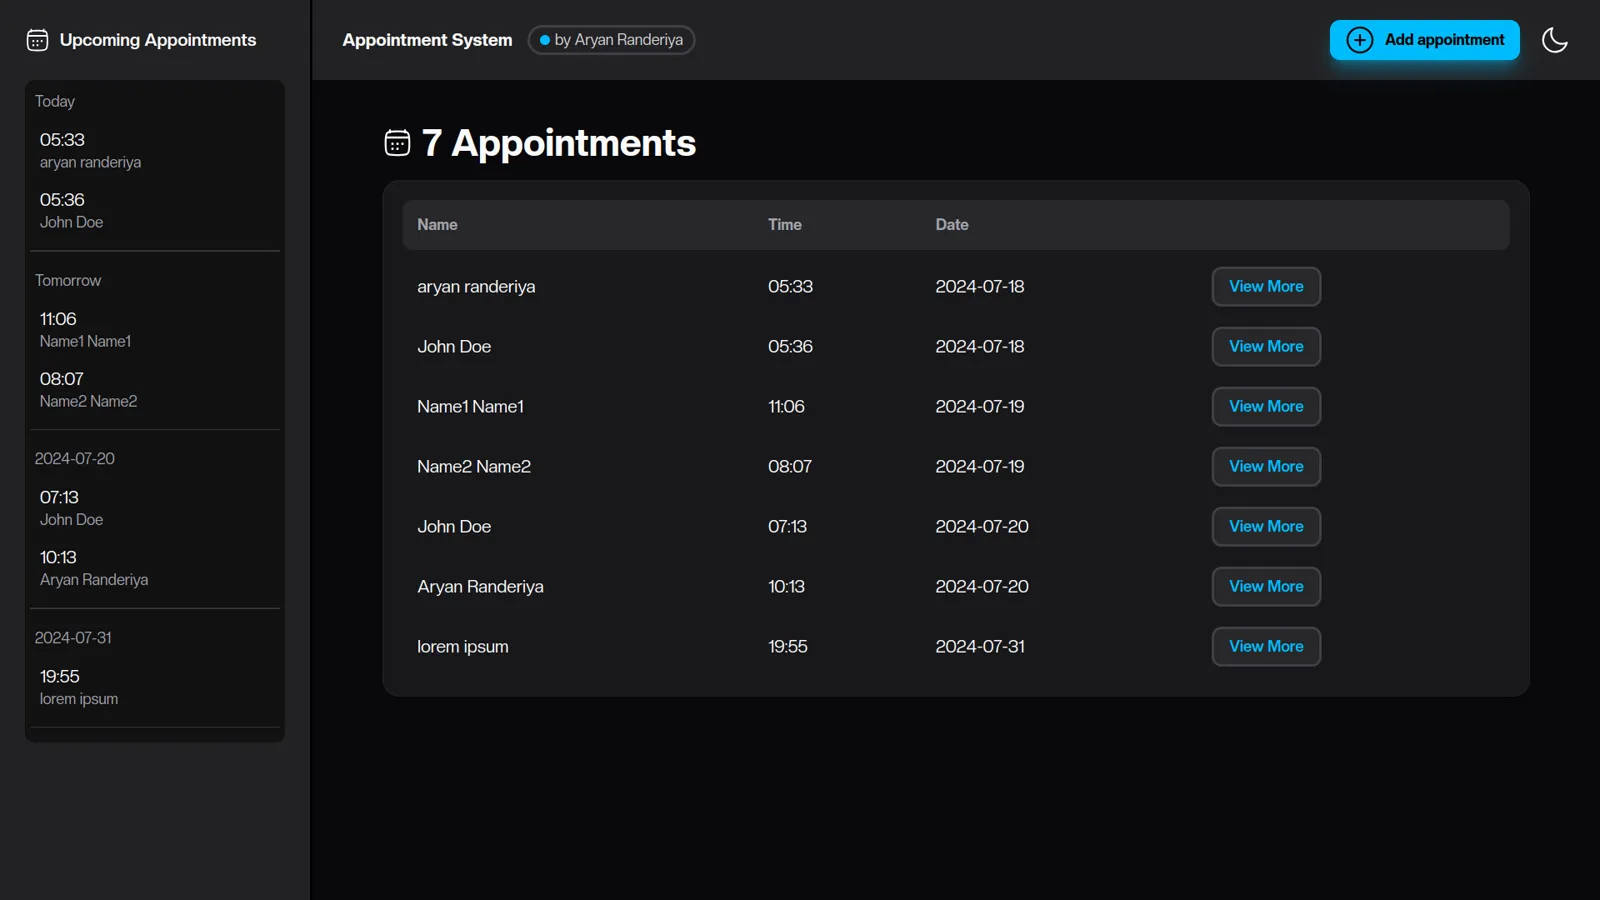The image size is (1600, 900).
Task: Click the 2024-07-19 date in Name2 Name2 row
Action: (980, 466)
